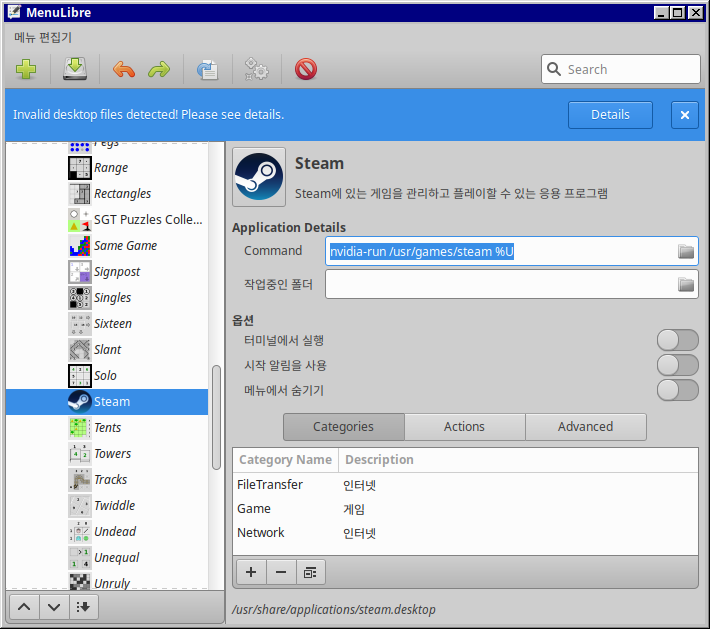Select the Game category row
The height and width of the screenshot is (629, 710).
pos(465,509)
